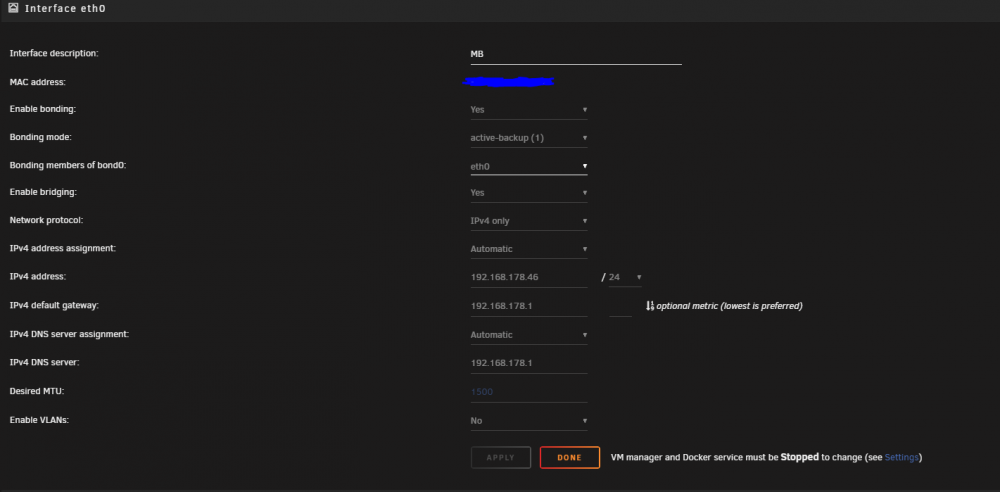Viewport: 1000px width, 492px height.
Task: Open IPv4 DNS server assignment dropdown
Action: tap(529, 335)
